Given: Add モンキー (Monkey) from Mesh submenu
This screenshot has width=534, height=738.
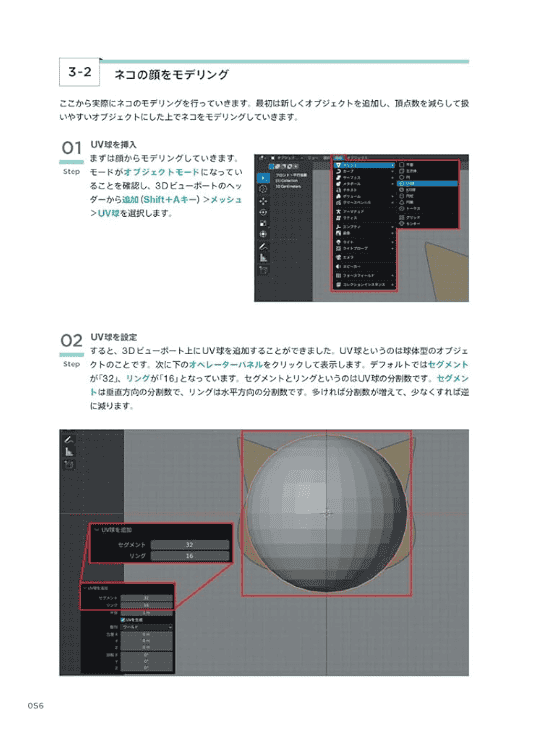Looking at the screenshot, I should (427, 224).
